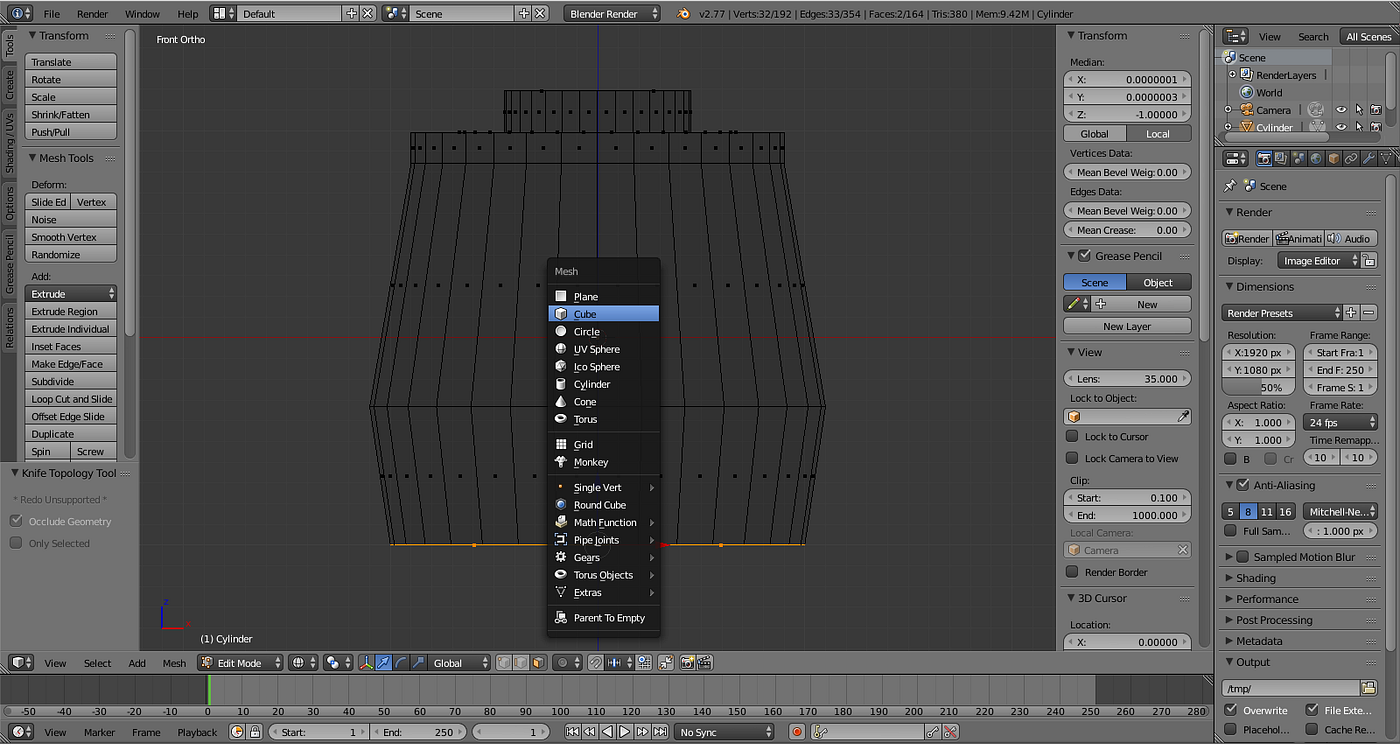Pick UV Sphere in the Mesh menu
1400x744 pixels.
[x=604, y=349]
